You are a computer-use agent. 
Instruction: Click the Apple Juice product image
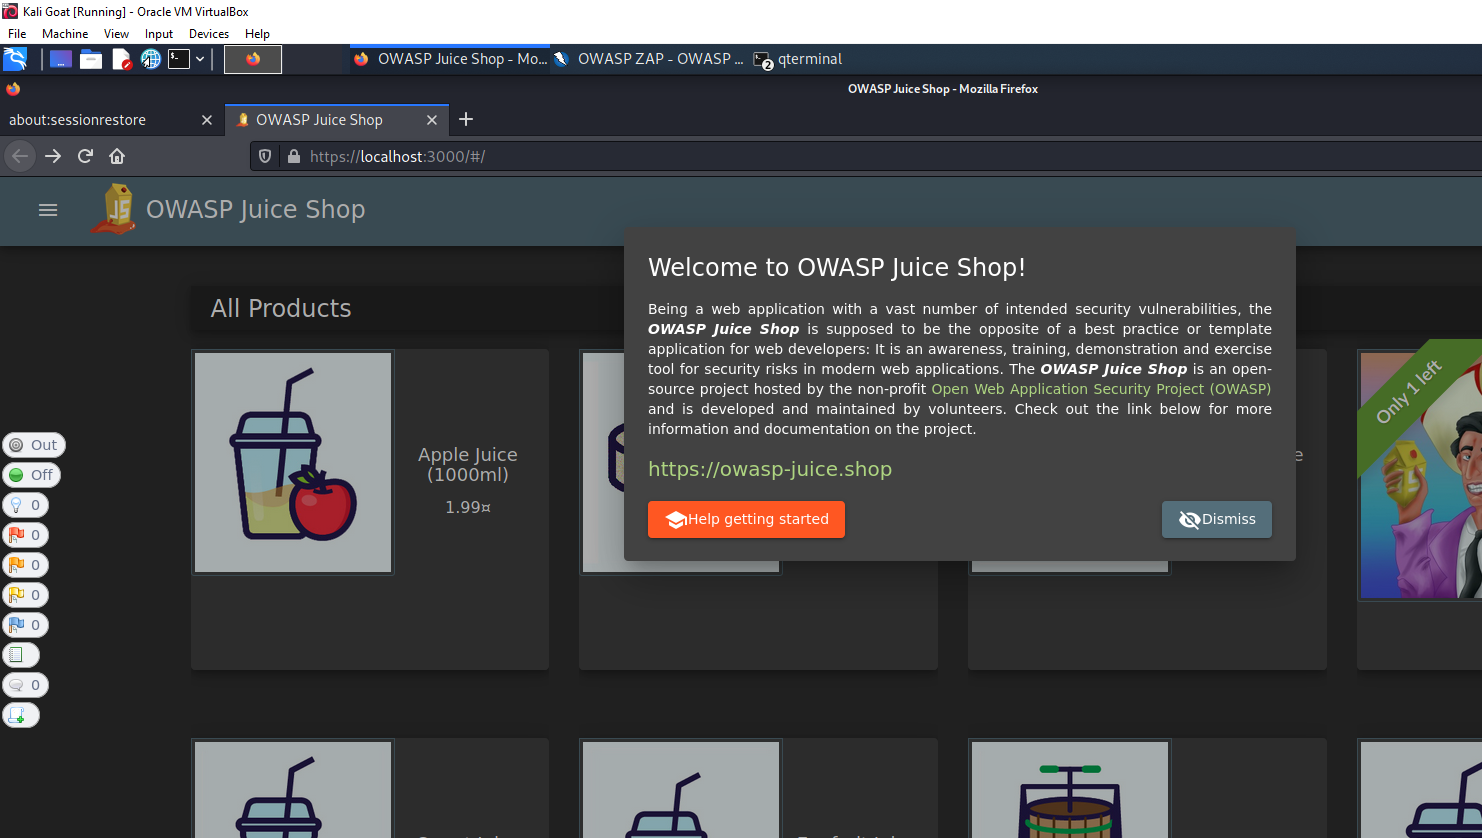pyautogui.click(x=293, y=462)
